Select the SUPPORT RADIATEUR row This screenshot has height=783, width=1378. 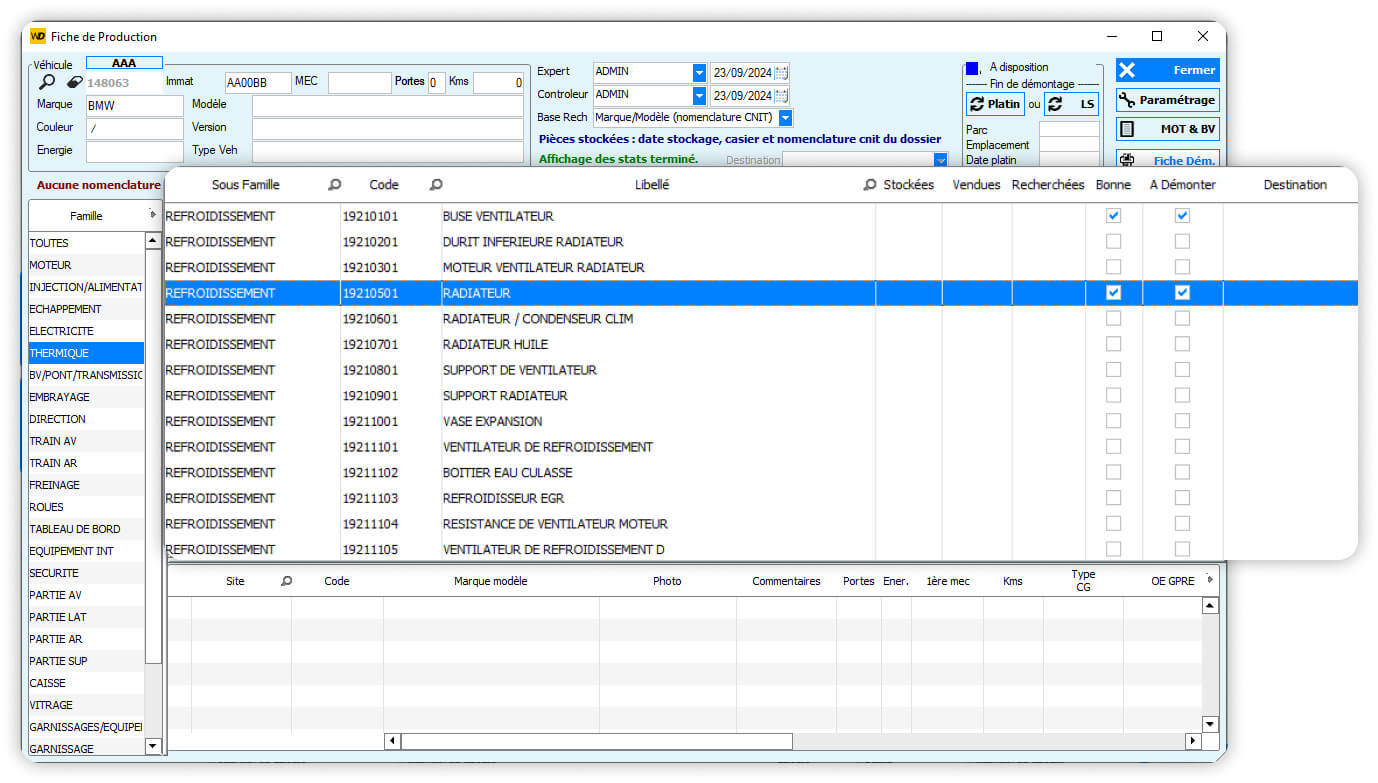click(x=761, y=395)
